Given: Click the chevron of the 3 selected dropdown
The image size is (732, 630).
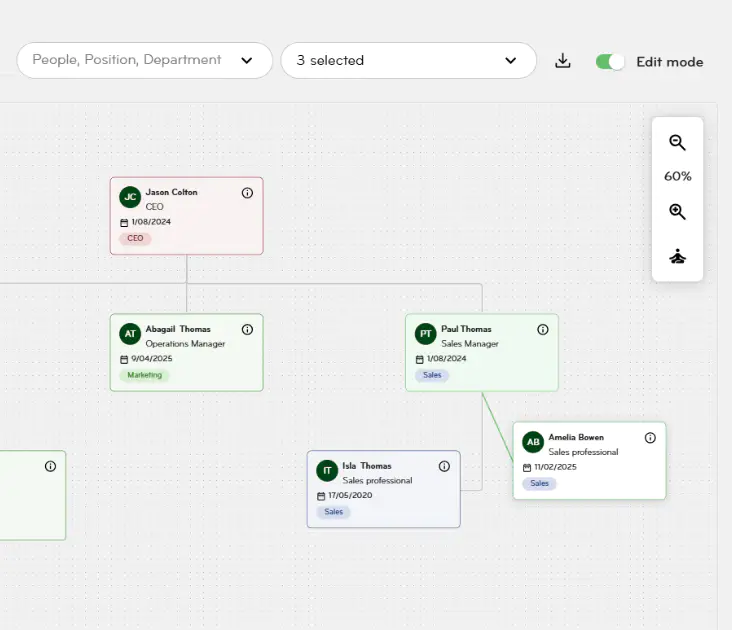Looking at the screenshot, I should 512,60.
